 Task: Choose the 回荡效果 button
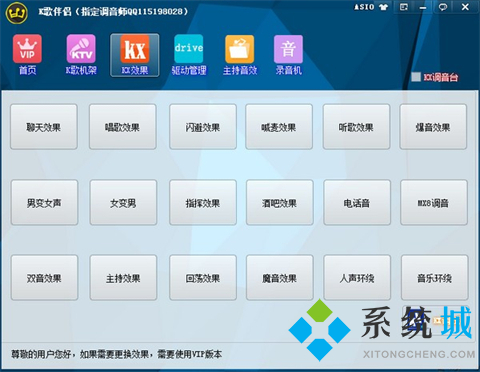[203, 278]
